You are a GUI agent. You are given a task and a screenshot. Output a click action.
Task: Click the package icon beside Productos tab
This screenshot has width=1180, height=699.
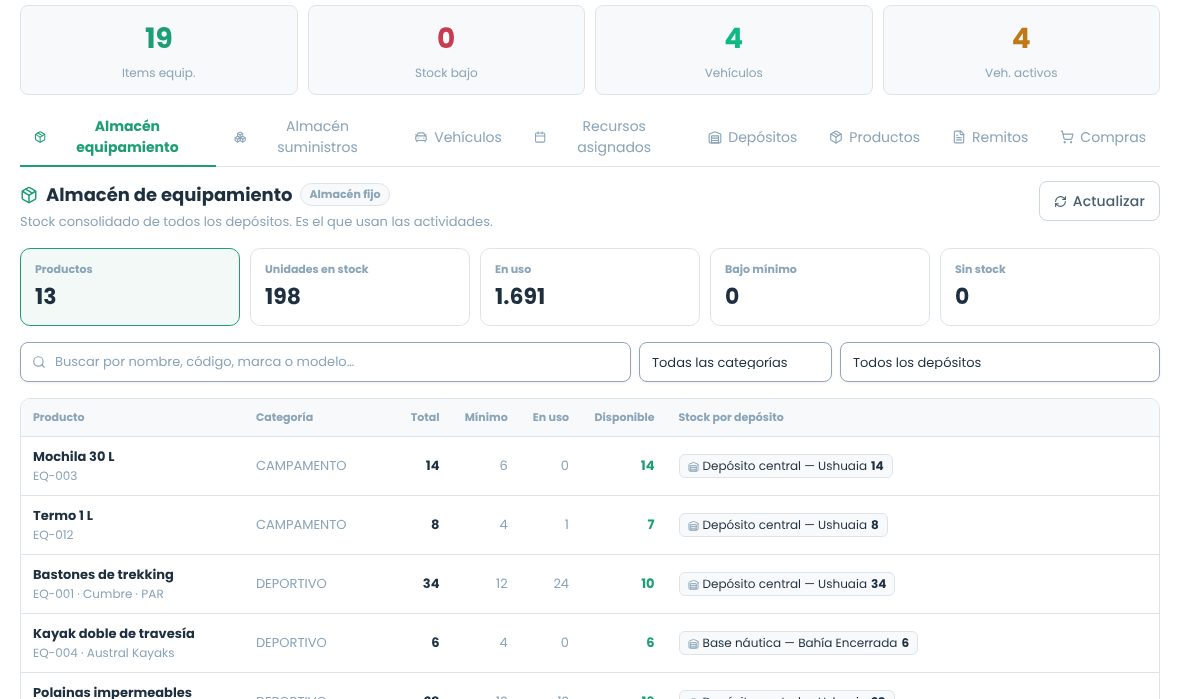click(835, 137)
